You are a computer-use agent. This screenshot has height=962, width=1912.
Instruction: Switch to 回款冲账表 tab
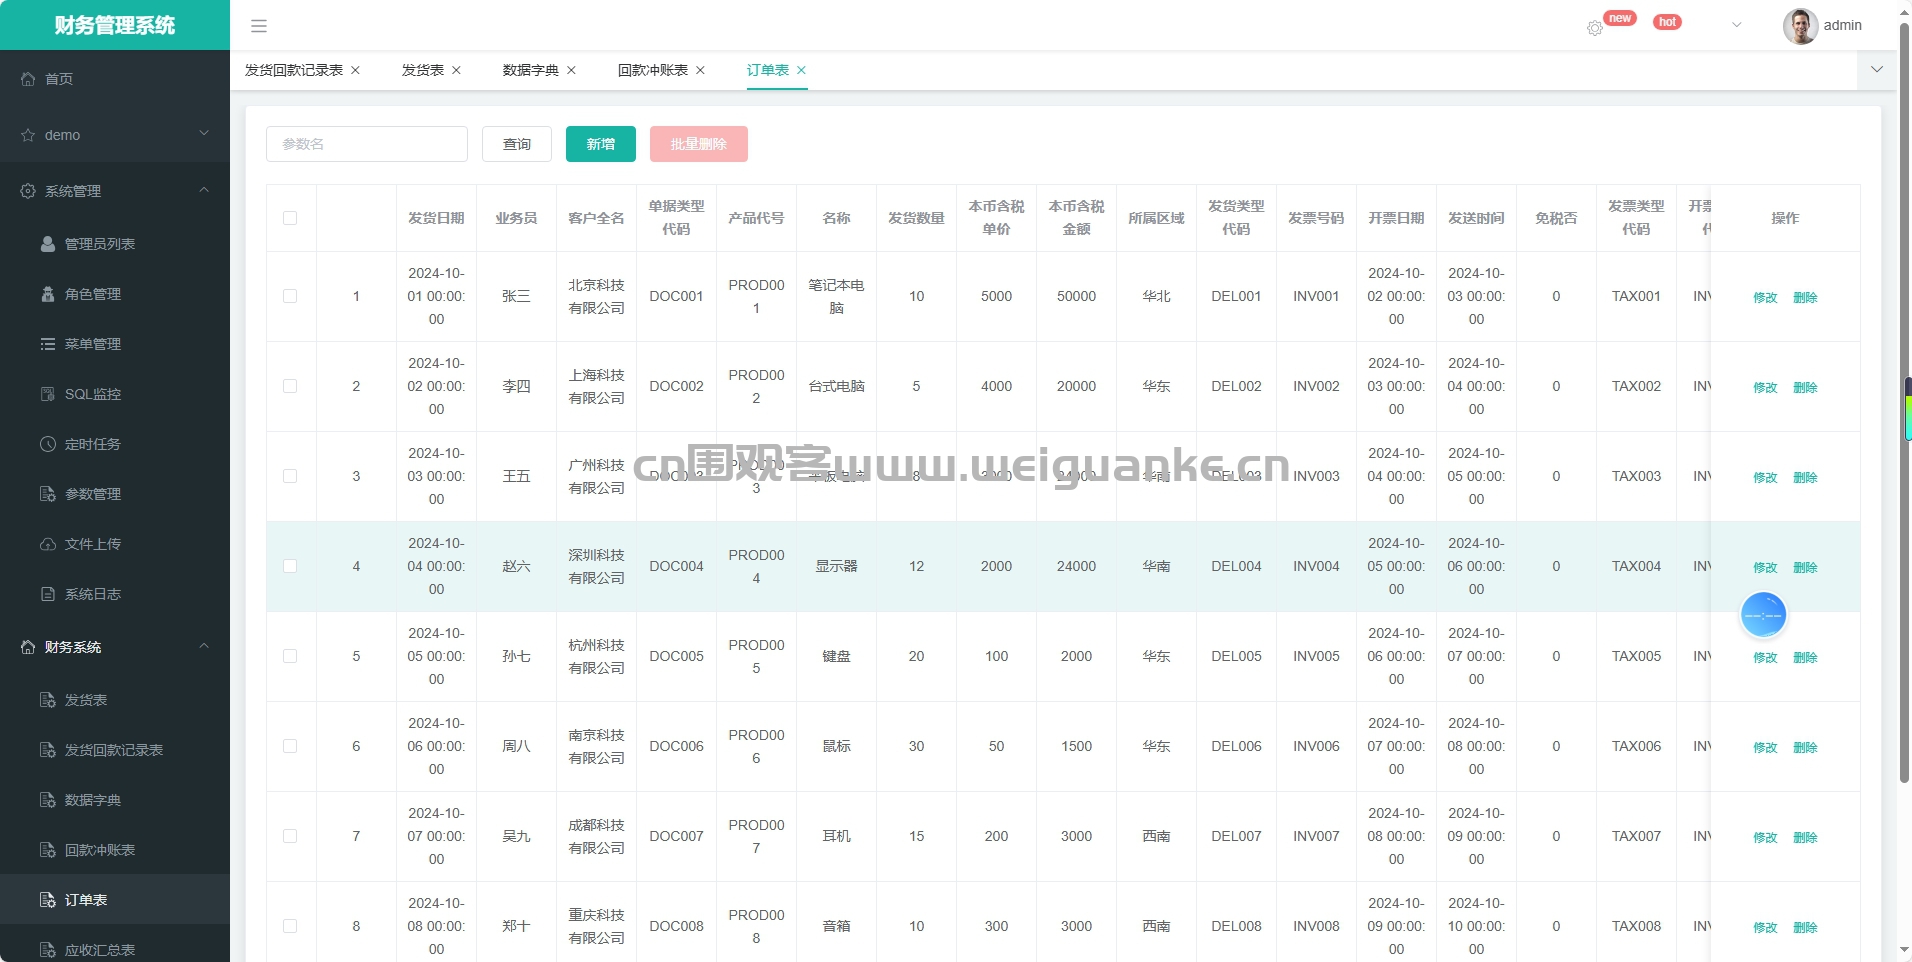click(653, 70)
